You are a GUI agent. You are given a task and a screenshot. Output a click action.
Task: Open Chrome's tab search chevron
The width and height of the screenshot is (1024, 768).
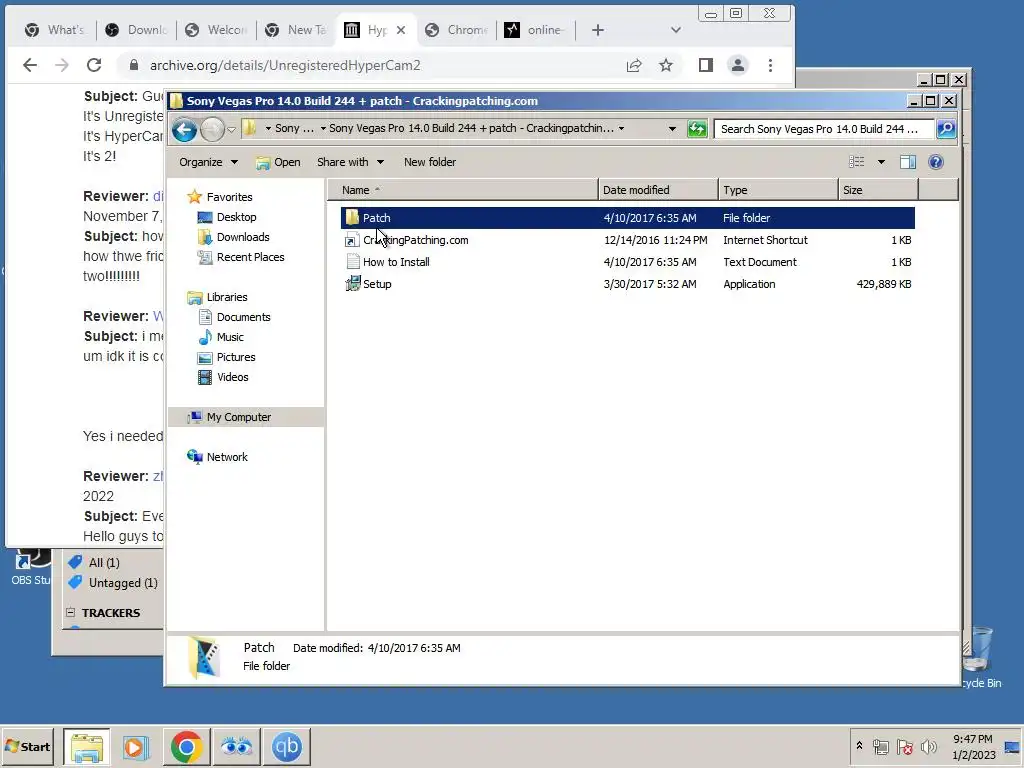676,30
